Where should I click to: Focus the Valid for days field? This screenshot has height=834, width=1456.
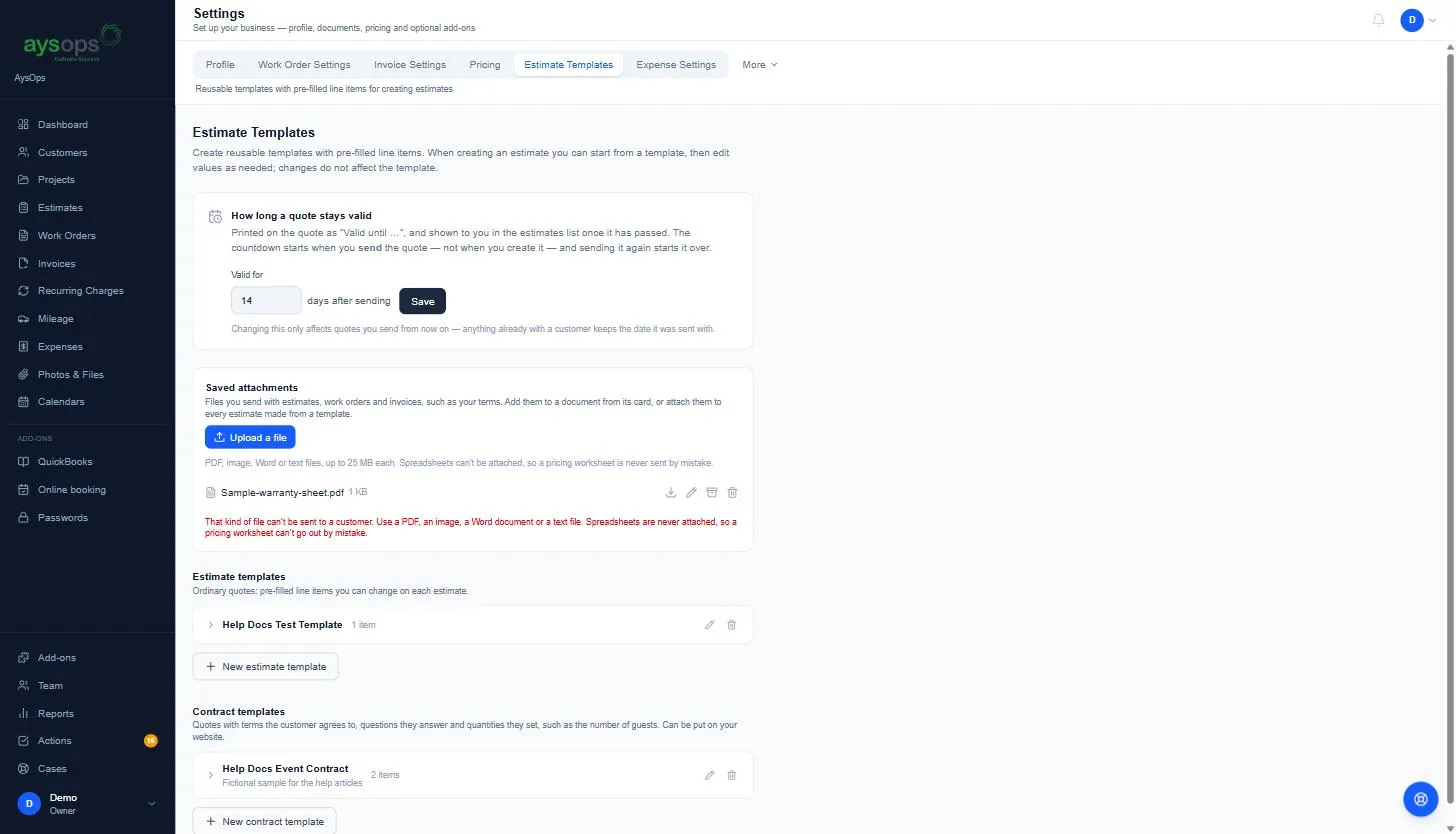coord(266,301)
